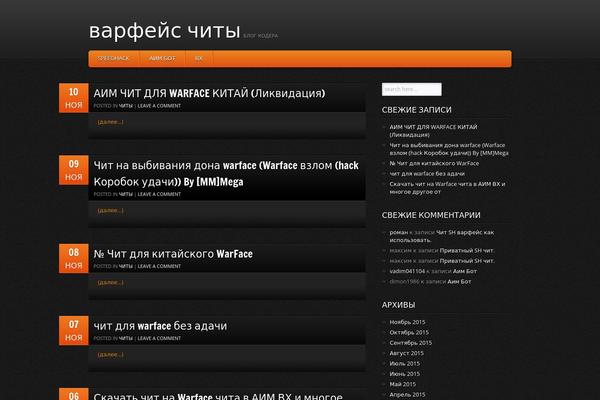Click (далее...) under чит для warface без адачи
The image size is (600, 400).
pos(111,354)
